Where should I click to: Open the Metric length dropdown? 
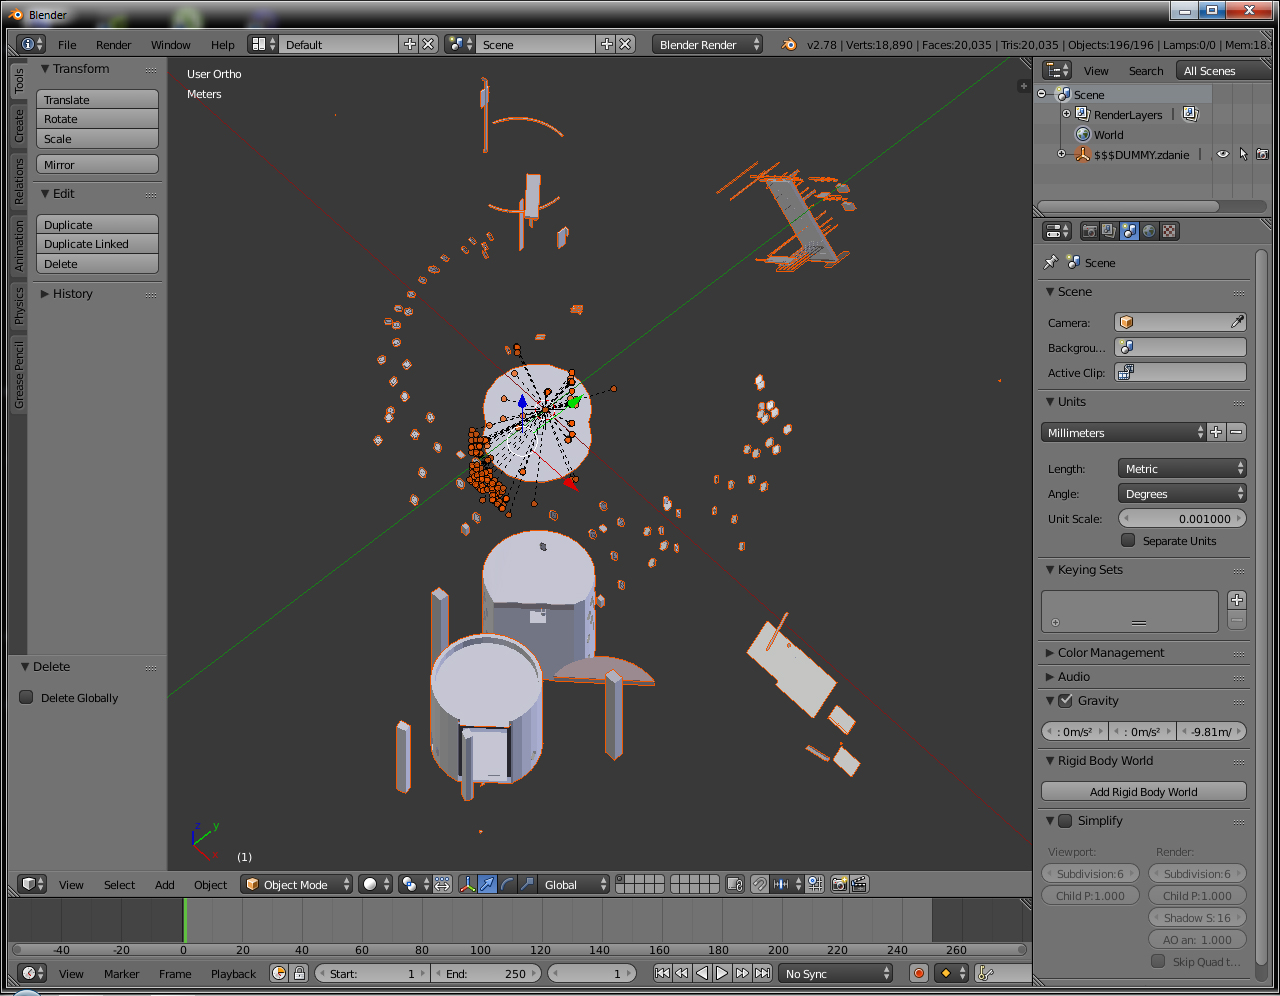tap(1182, 468)
